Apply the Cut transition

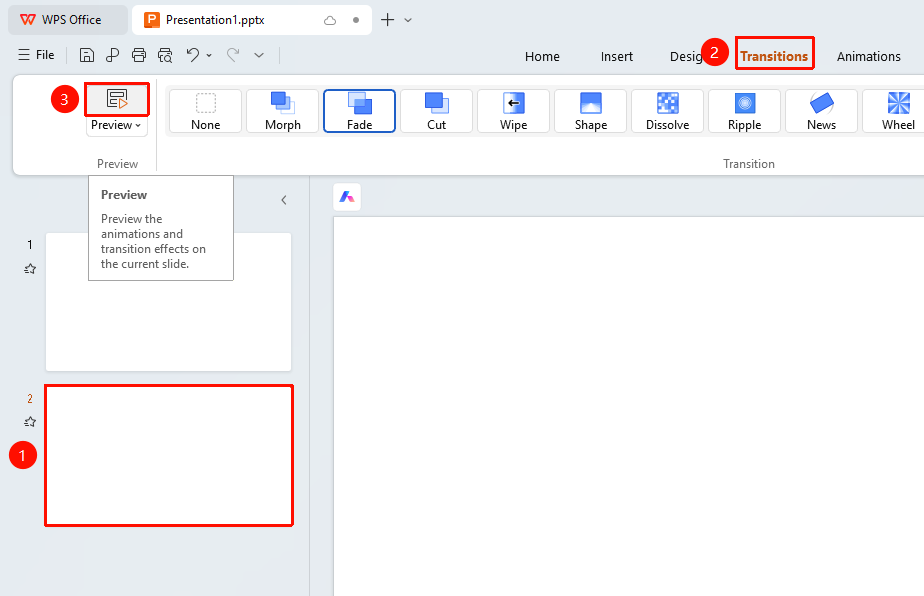pos(437,111)
